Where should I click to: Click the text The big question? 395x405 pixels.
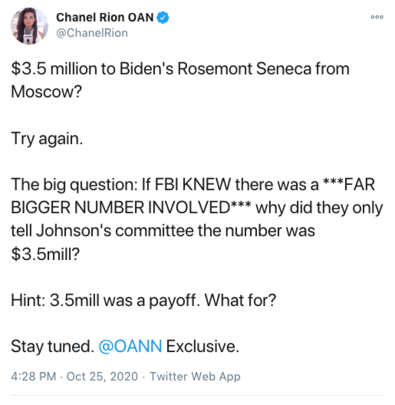74,184
